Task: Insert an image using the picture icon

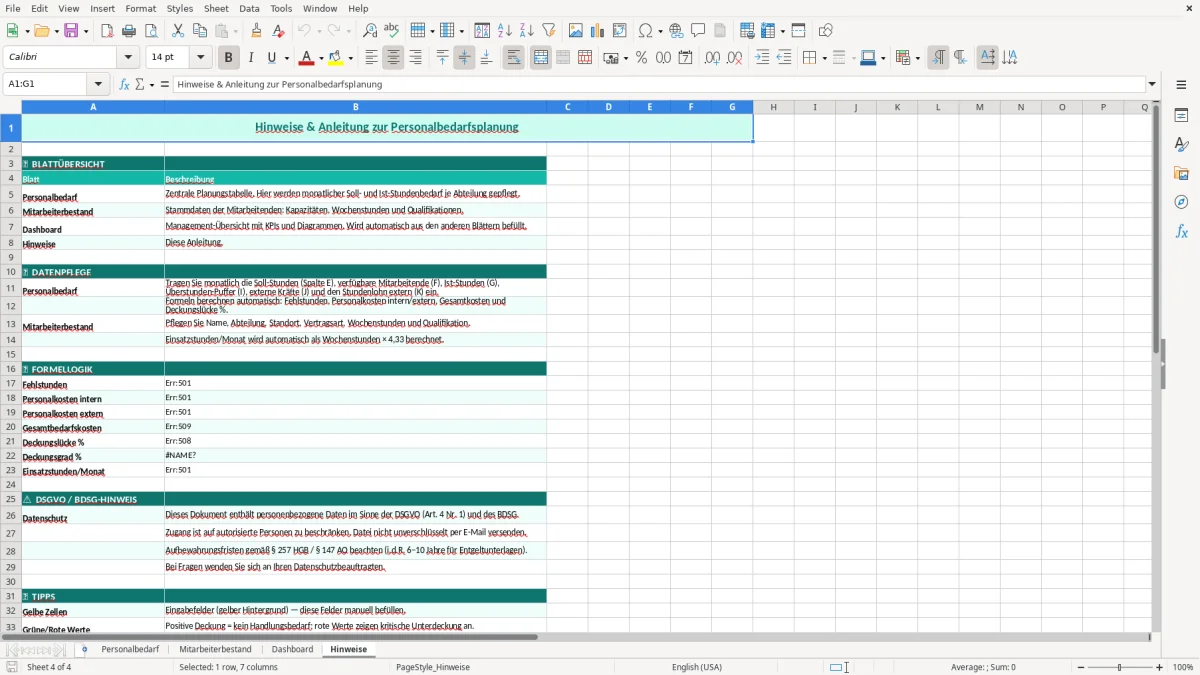Action: [x=576, y=31]
